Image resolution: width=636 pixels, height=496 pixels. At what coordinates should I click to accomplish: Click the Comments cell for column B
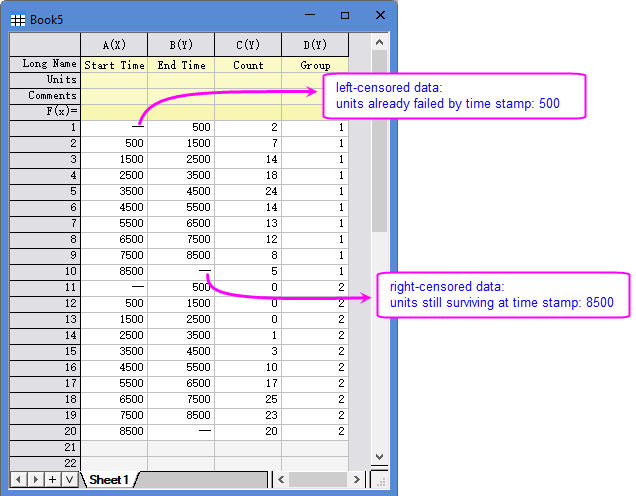[x=181, y=96]
